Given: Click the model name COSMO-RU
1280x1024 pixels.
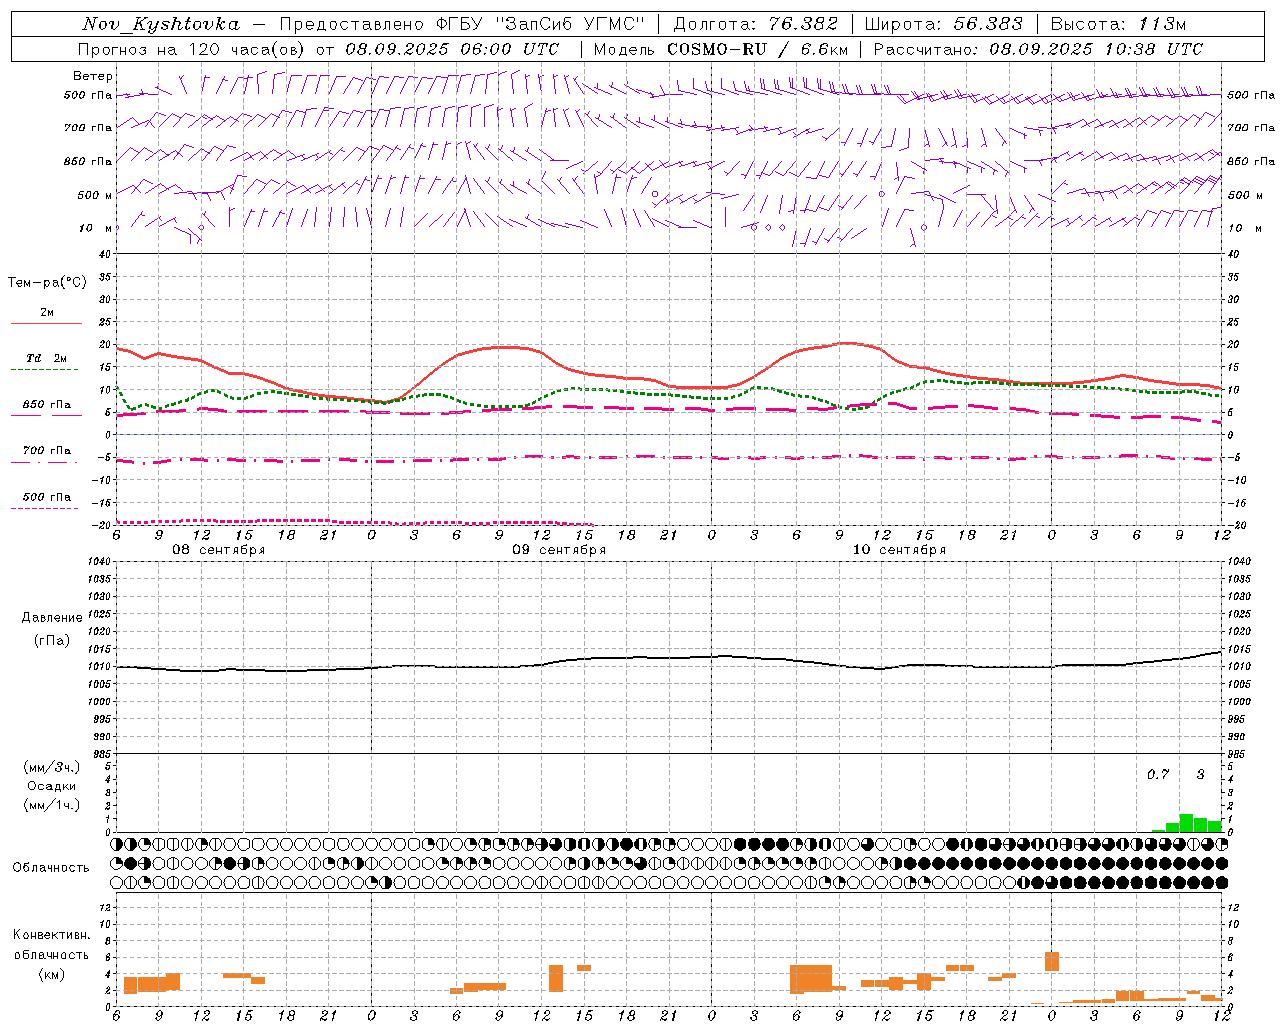Looking at the screenshot, I should pyautogui.click(x=717, y=49).
